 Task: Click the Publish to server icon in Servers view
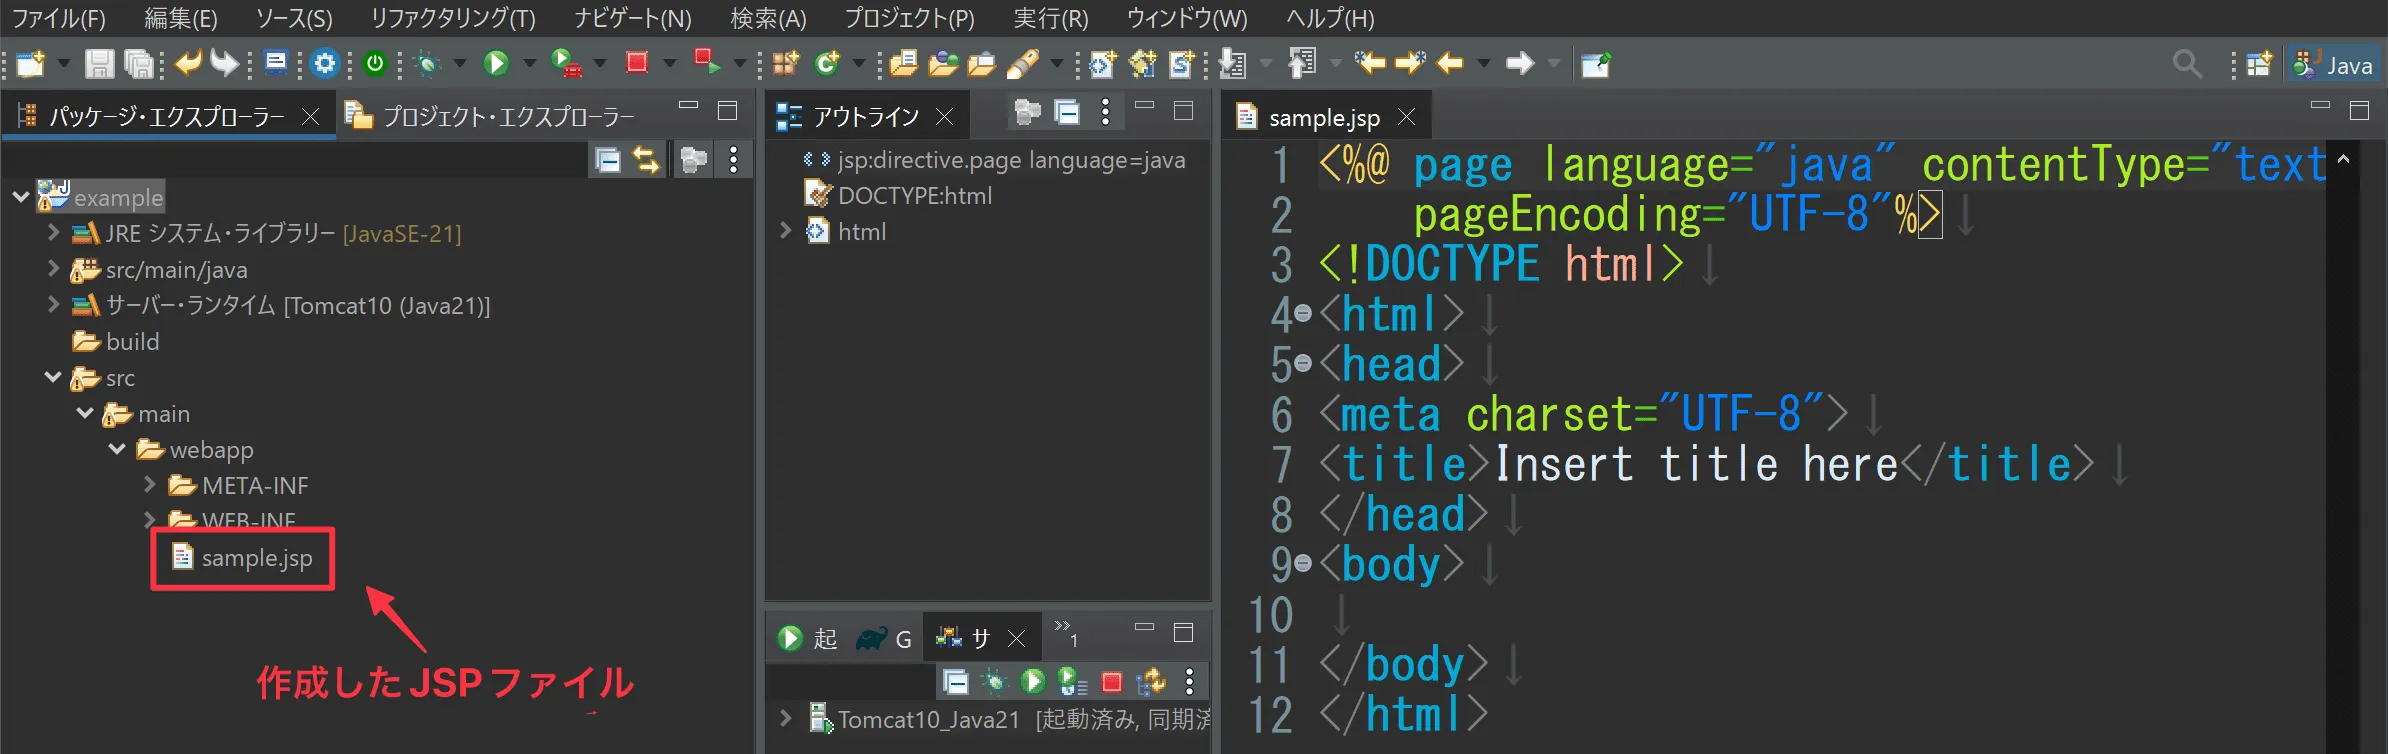(x=1151, y=682)
